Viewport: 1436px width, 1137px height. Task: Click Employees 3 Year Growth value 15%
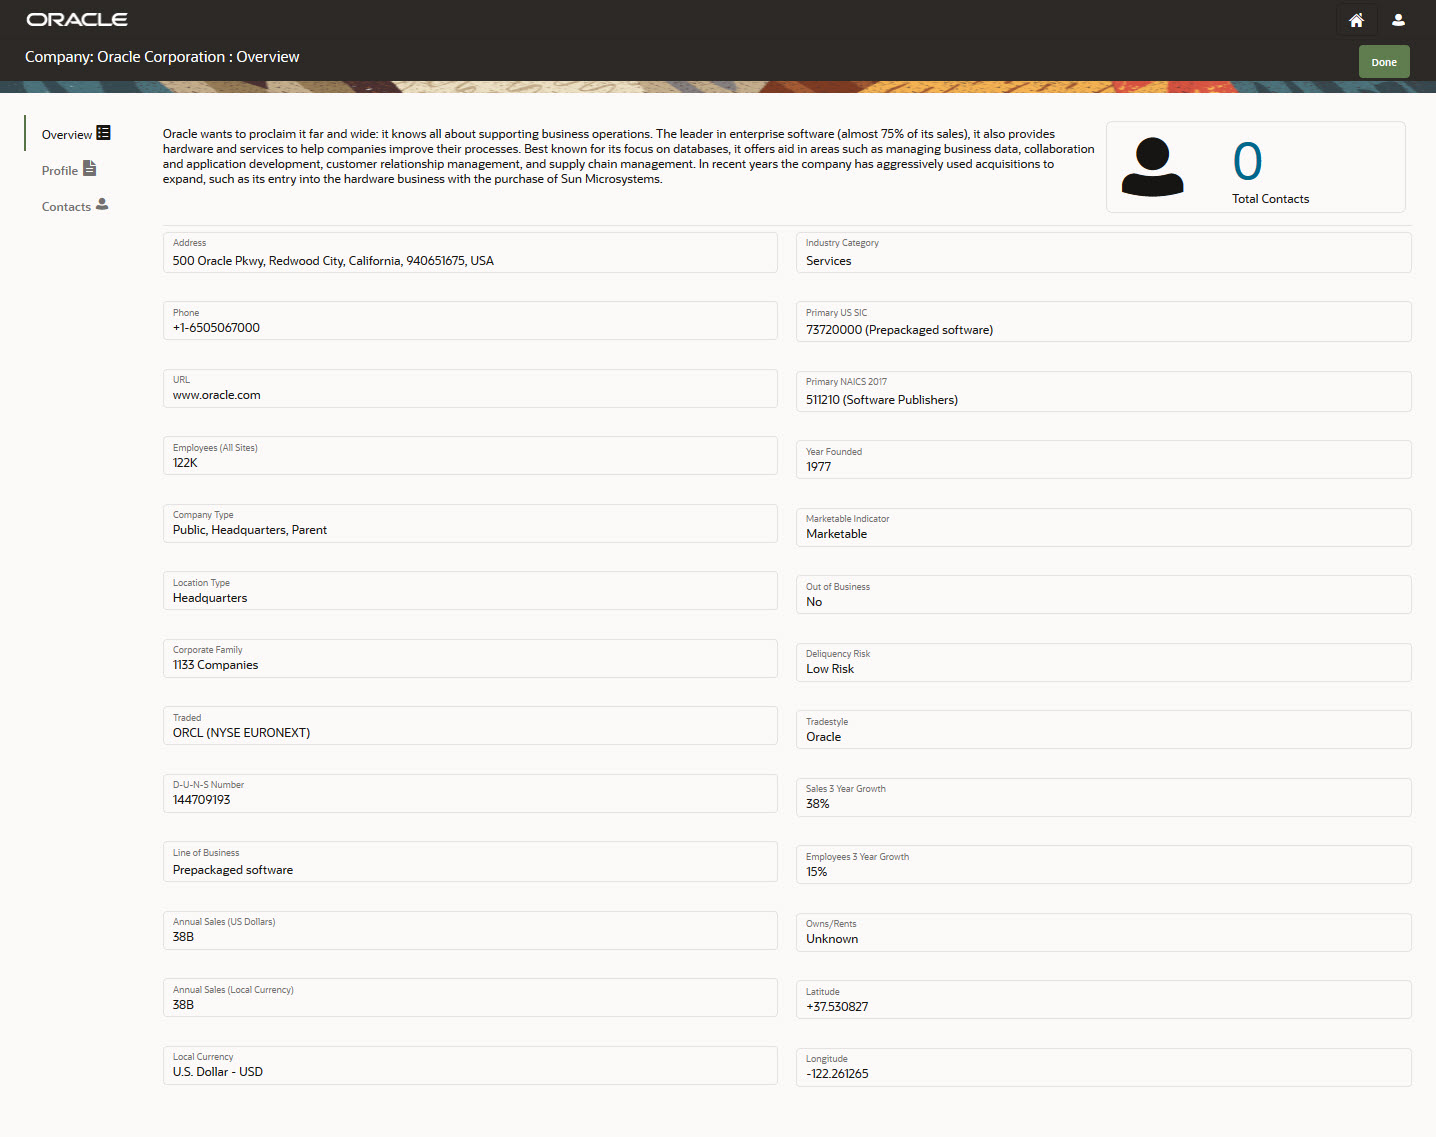tap(817, 872)
